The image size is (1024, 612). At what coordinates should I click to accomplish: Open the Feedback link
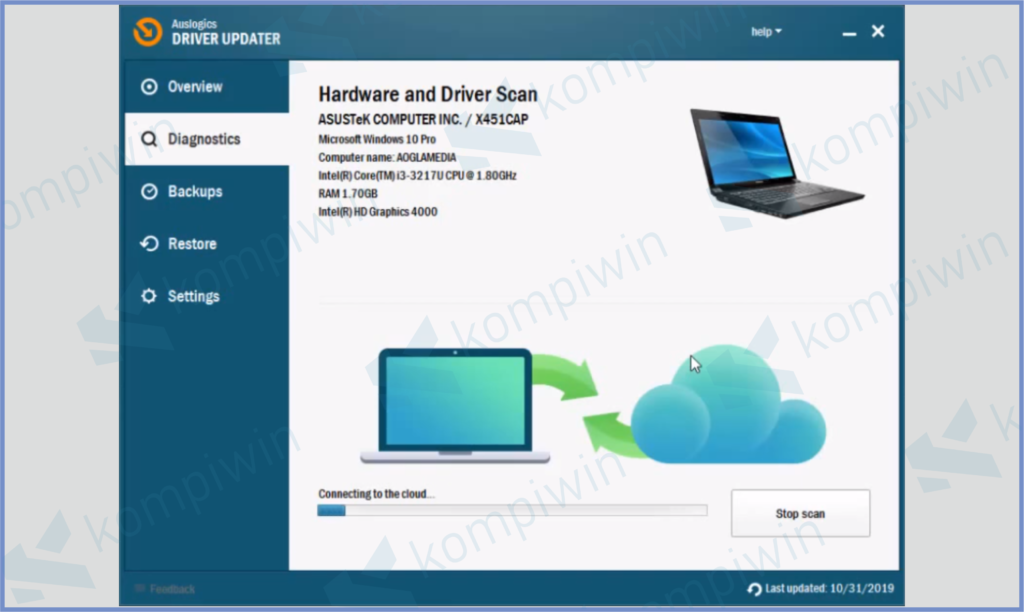(x=172, y=589)
